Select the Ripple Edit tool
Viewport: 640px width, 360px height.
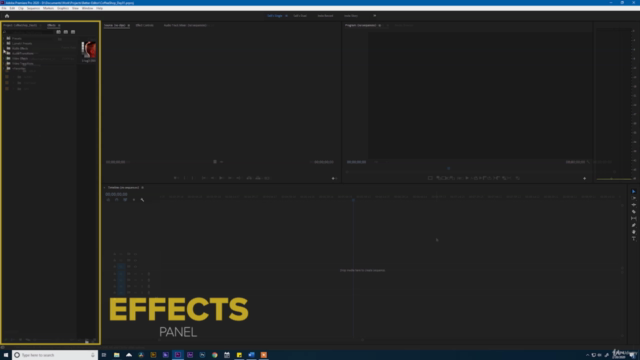point(633,205)
